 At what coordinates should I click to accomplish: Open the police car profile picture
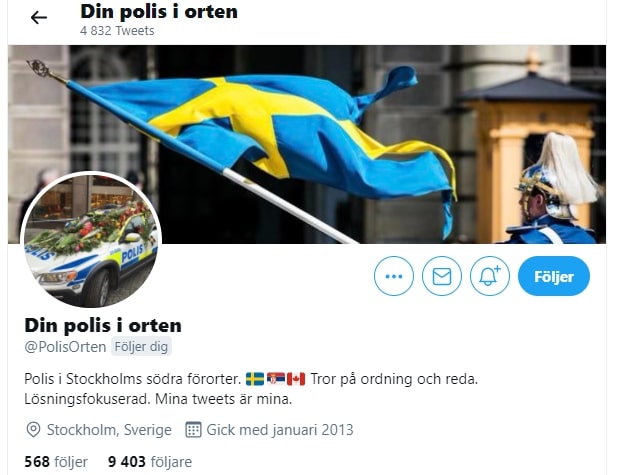(x=91, y=240)
